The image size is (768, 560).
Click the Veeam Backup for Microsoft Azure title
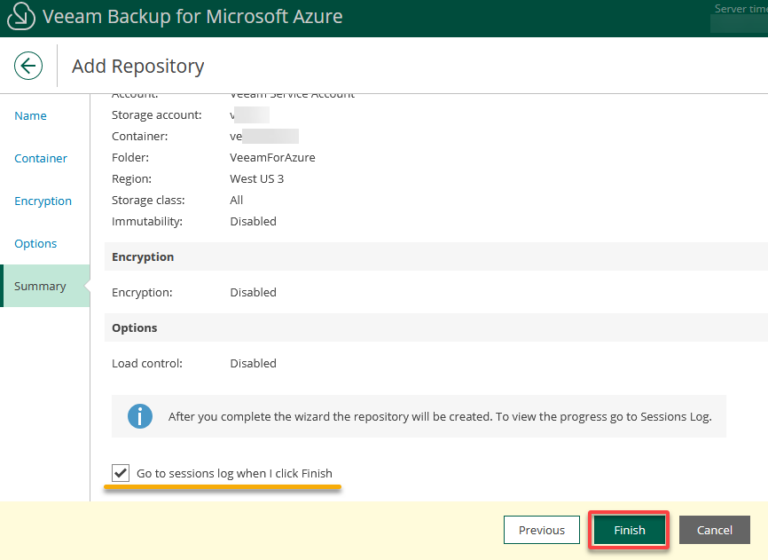192,17
